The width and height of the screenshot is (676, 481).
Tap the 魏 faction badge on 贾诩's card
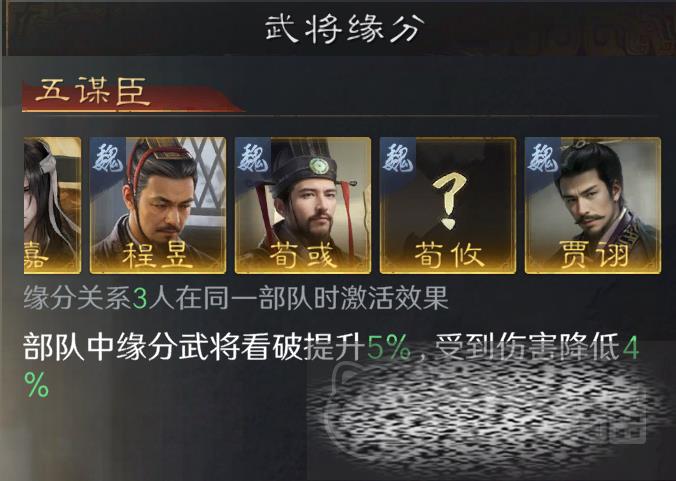pos(543,159)
